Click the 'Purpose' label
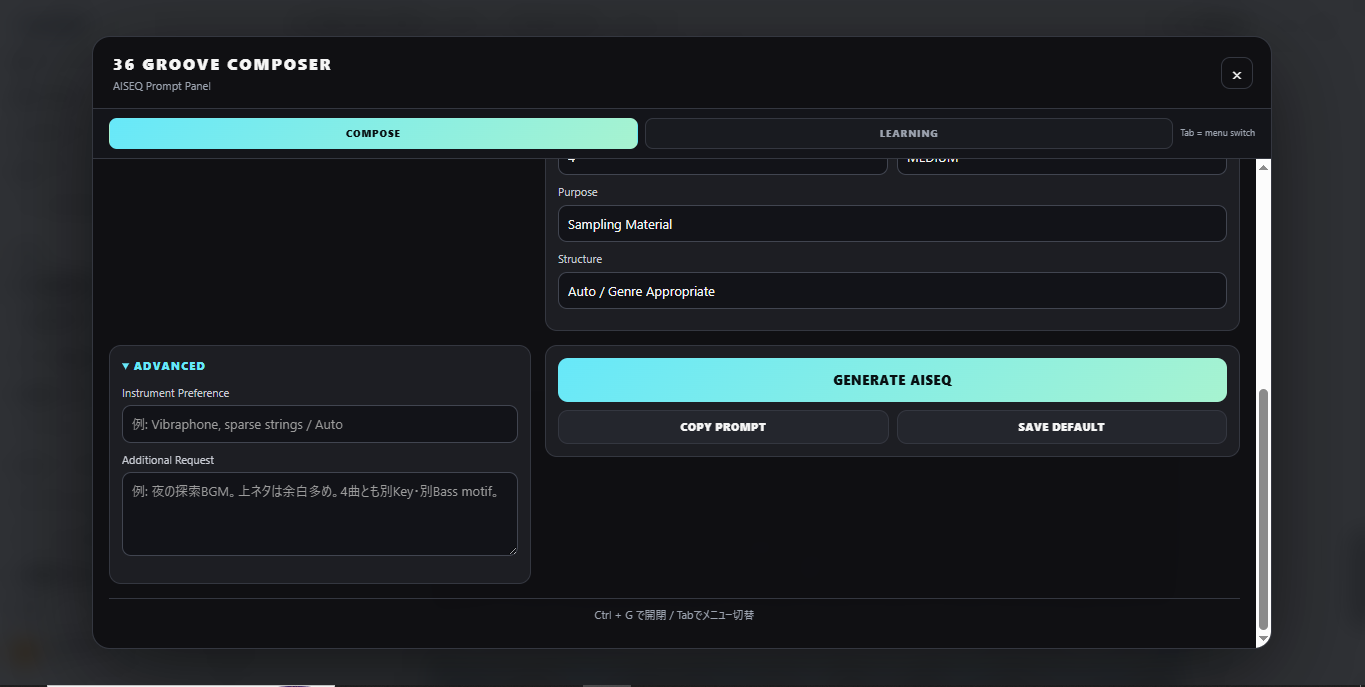The width and height of the screenshot is (1365, 687). tap(578, 192)
